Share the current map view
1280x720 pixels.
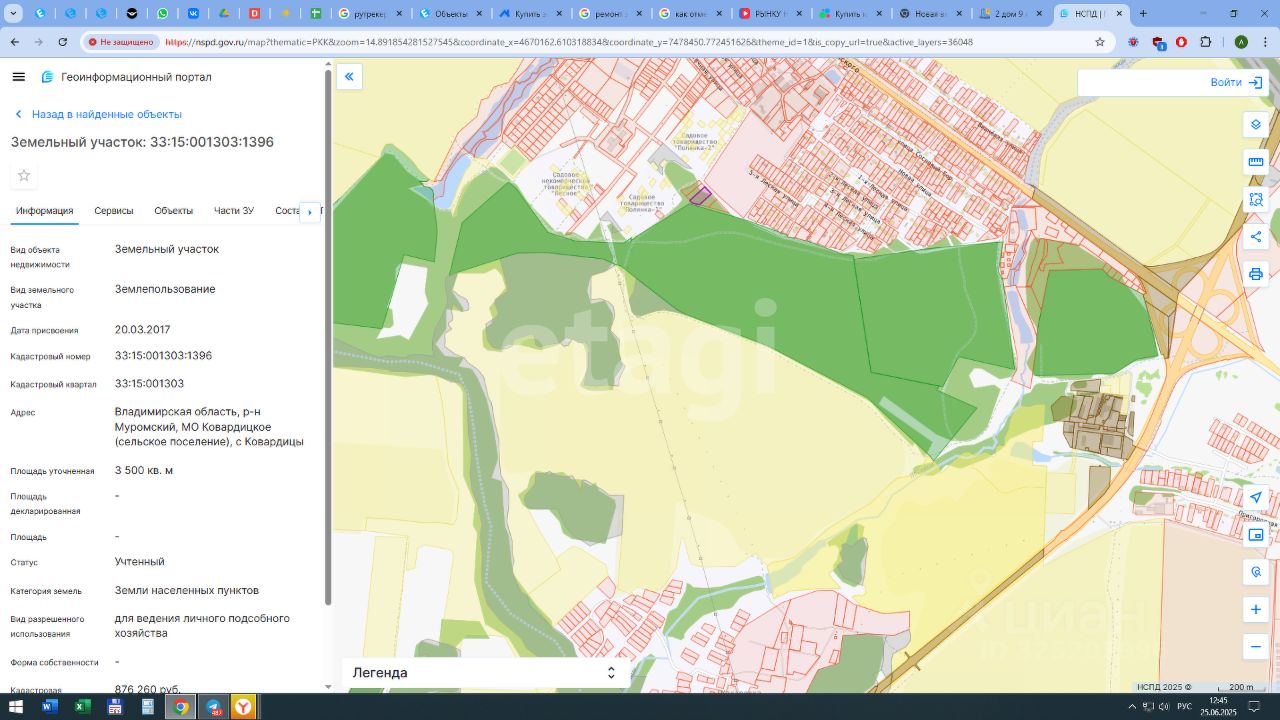coord(1256,237)
